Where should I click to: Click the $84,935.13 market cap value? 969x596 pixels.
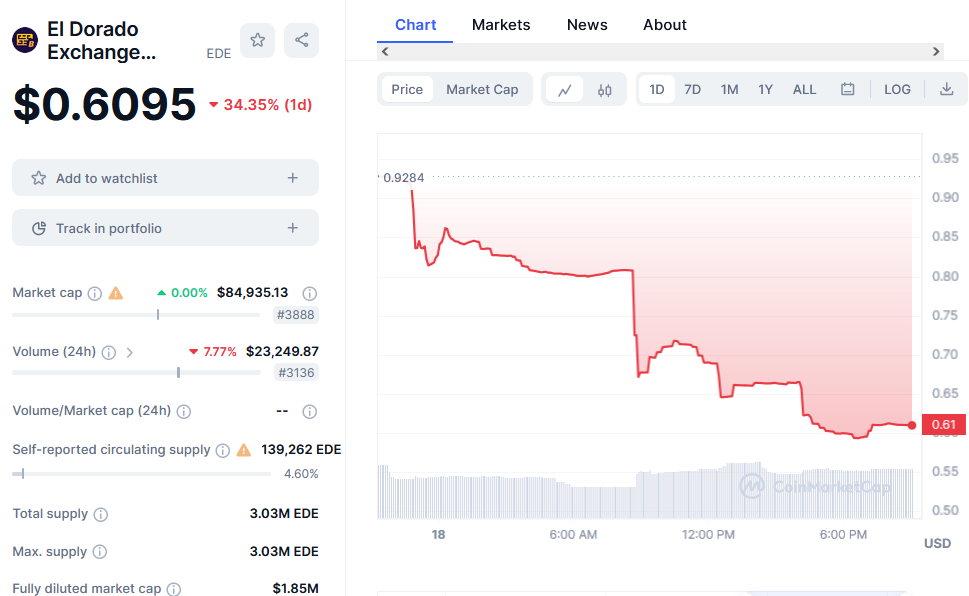click(x=252, y=293)
